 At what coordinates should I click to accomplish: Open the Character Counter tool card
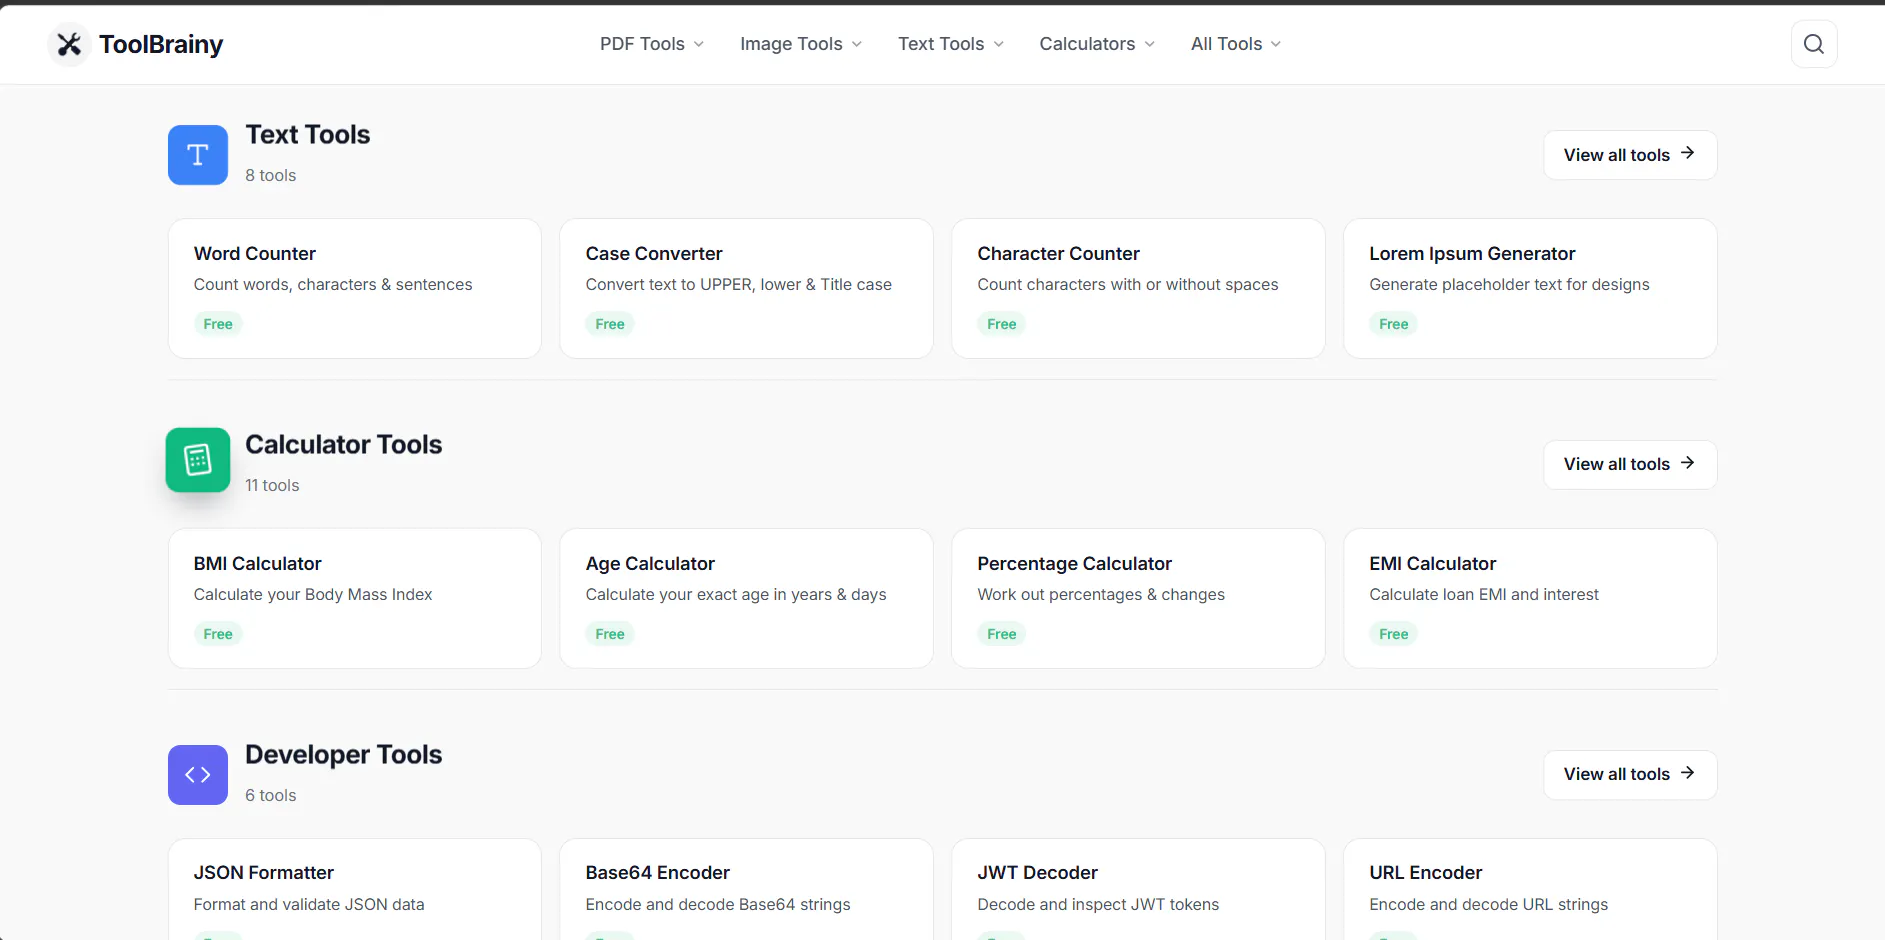1138,288
